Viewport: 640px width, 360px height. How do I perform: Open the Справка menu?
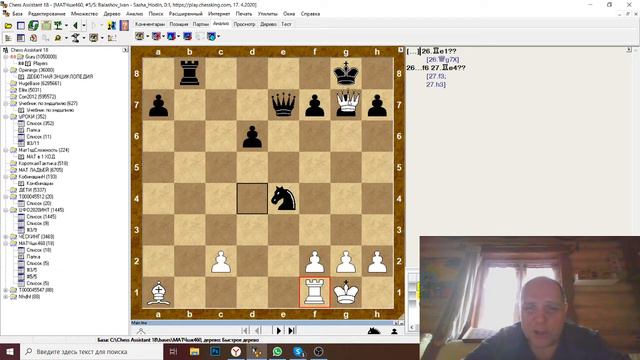(x=310, y=14)
